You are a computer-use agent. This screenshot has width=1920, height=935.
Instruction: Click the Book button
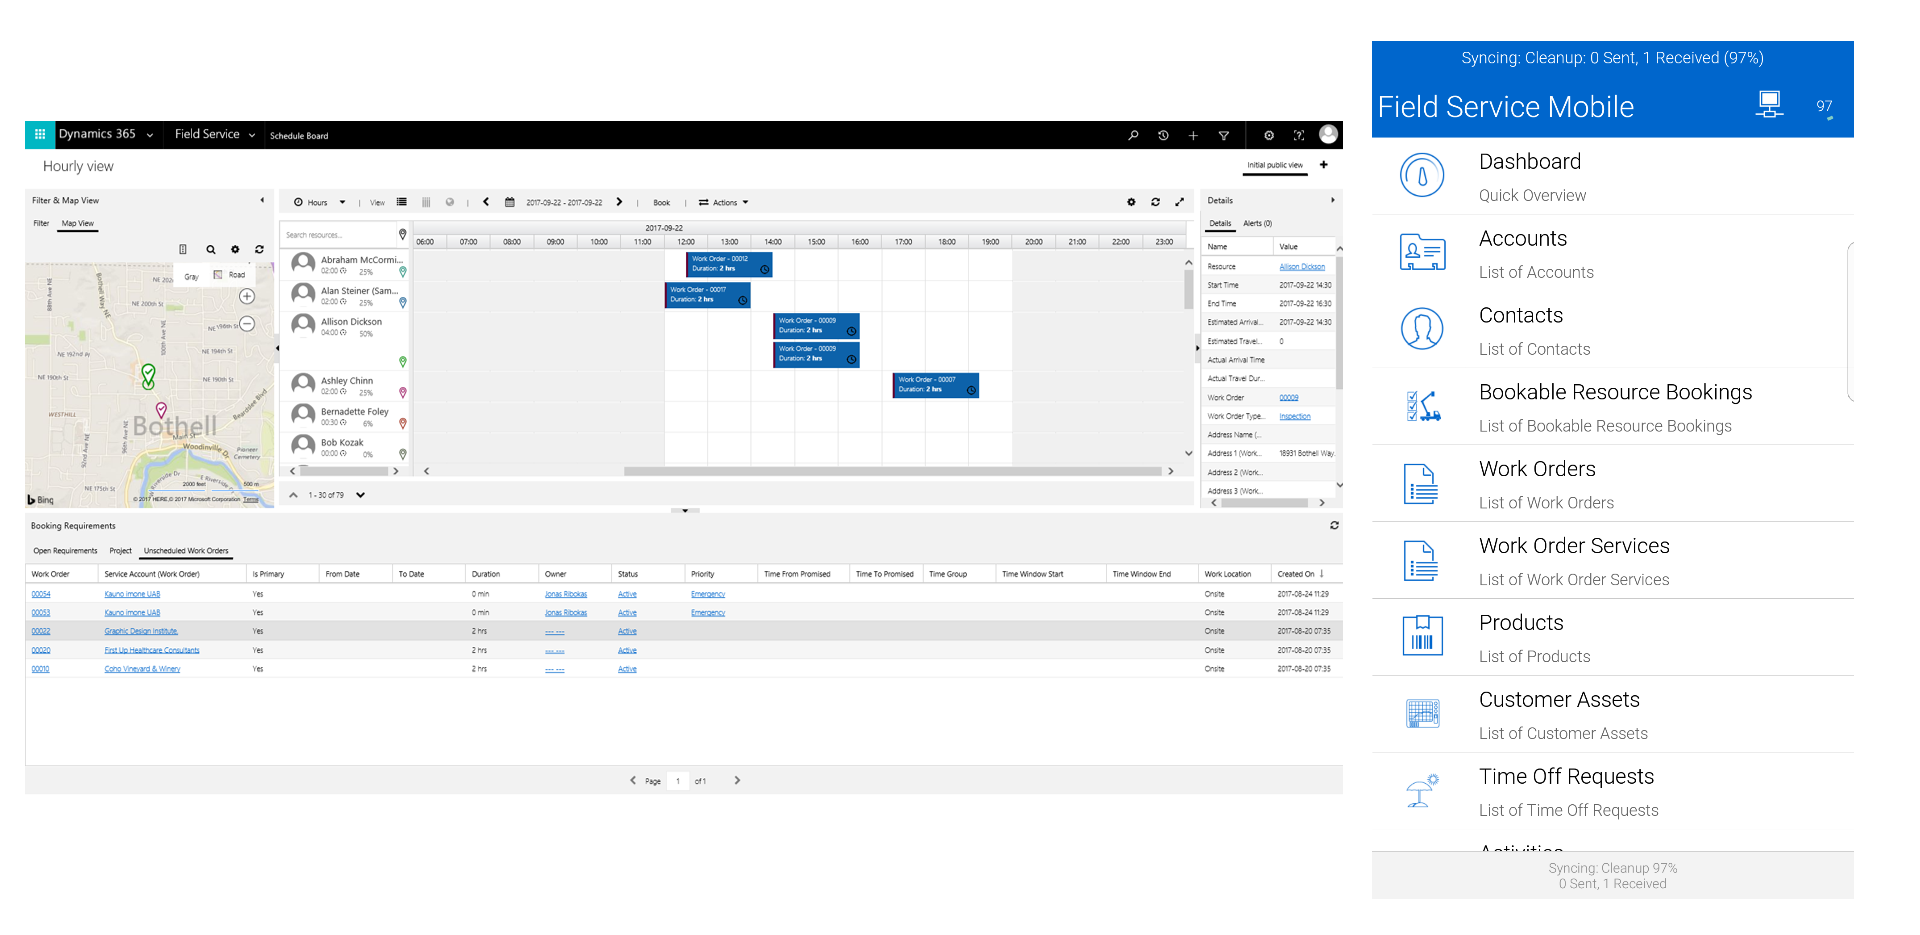coord(661,202)
